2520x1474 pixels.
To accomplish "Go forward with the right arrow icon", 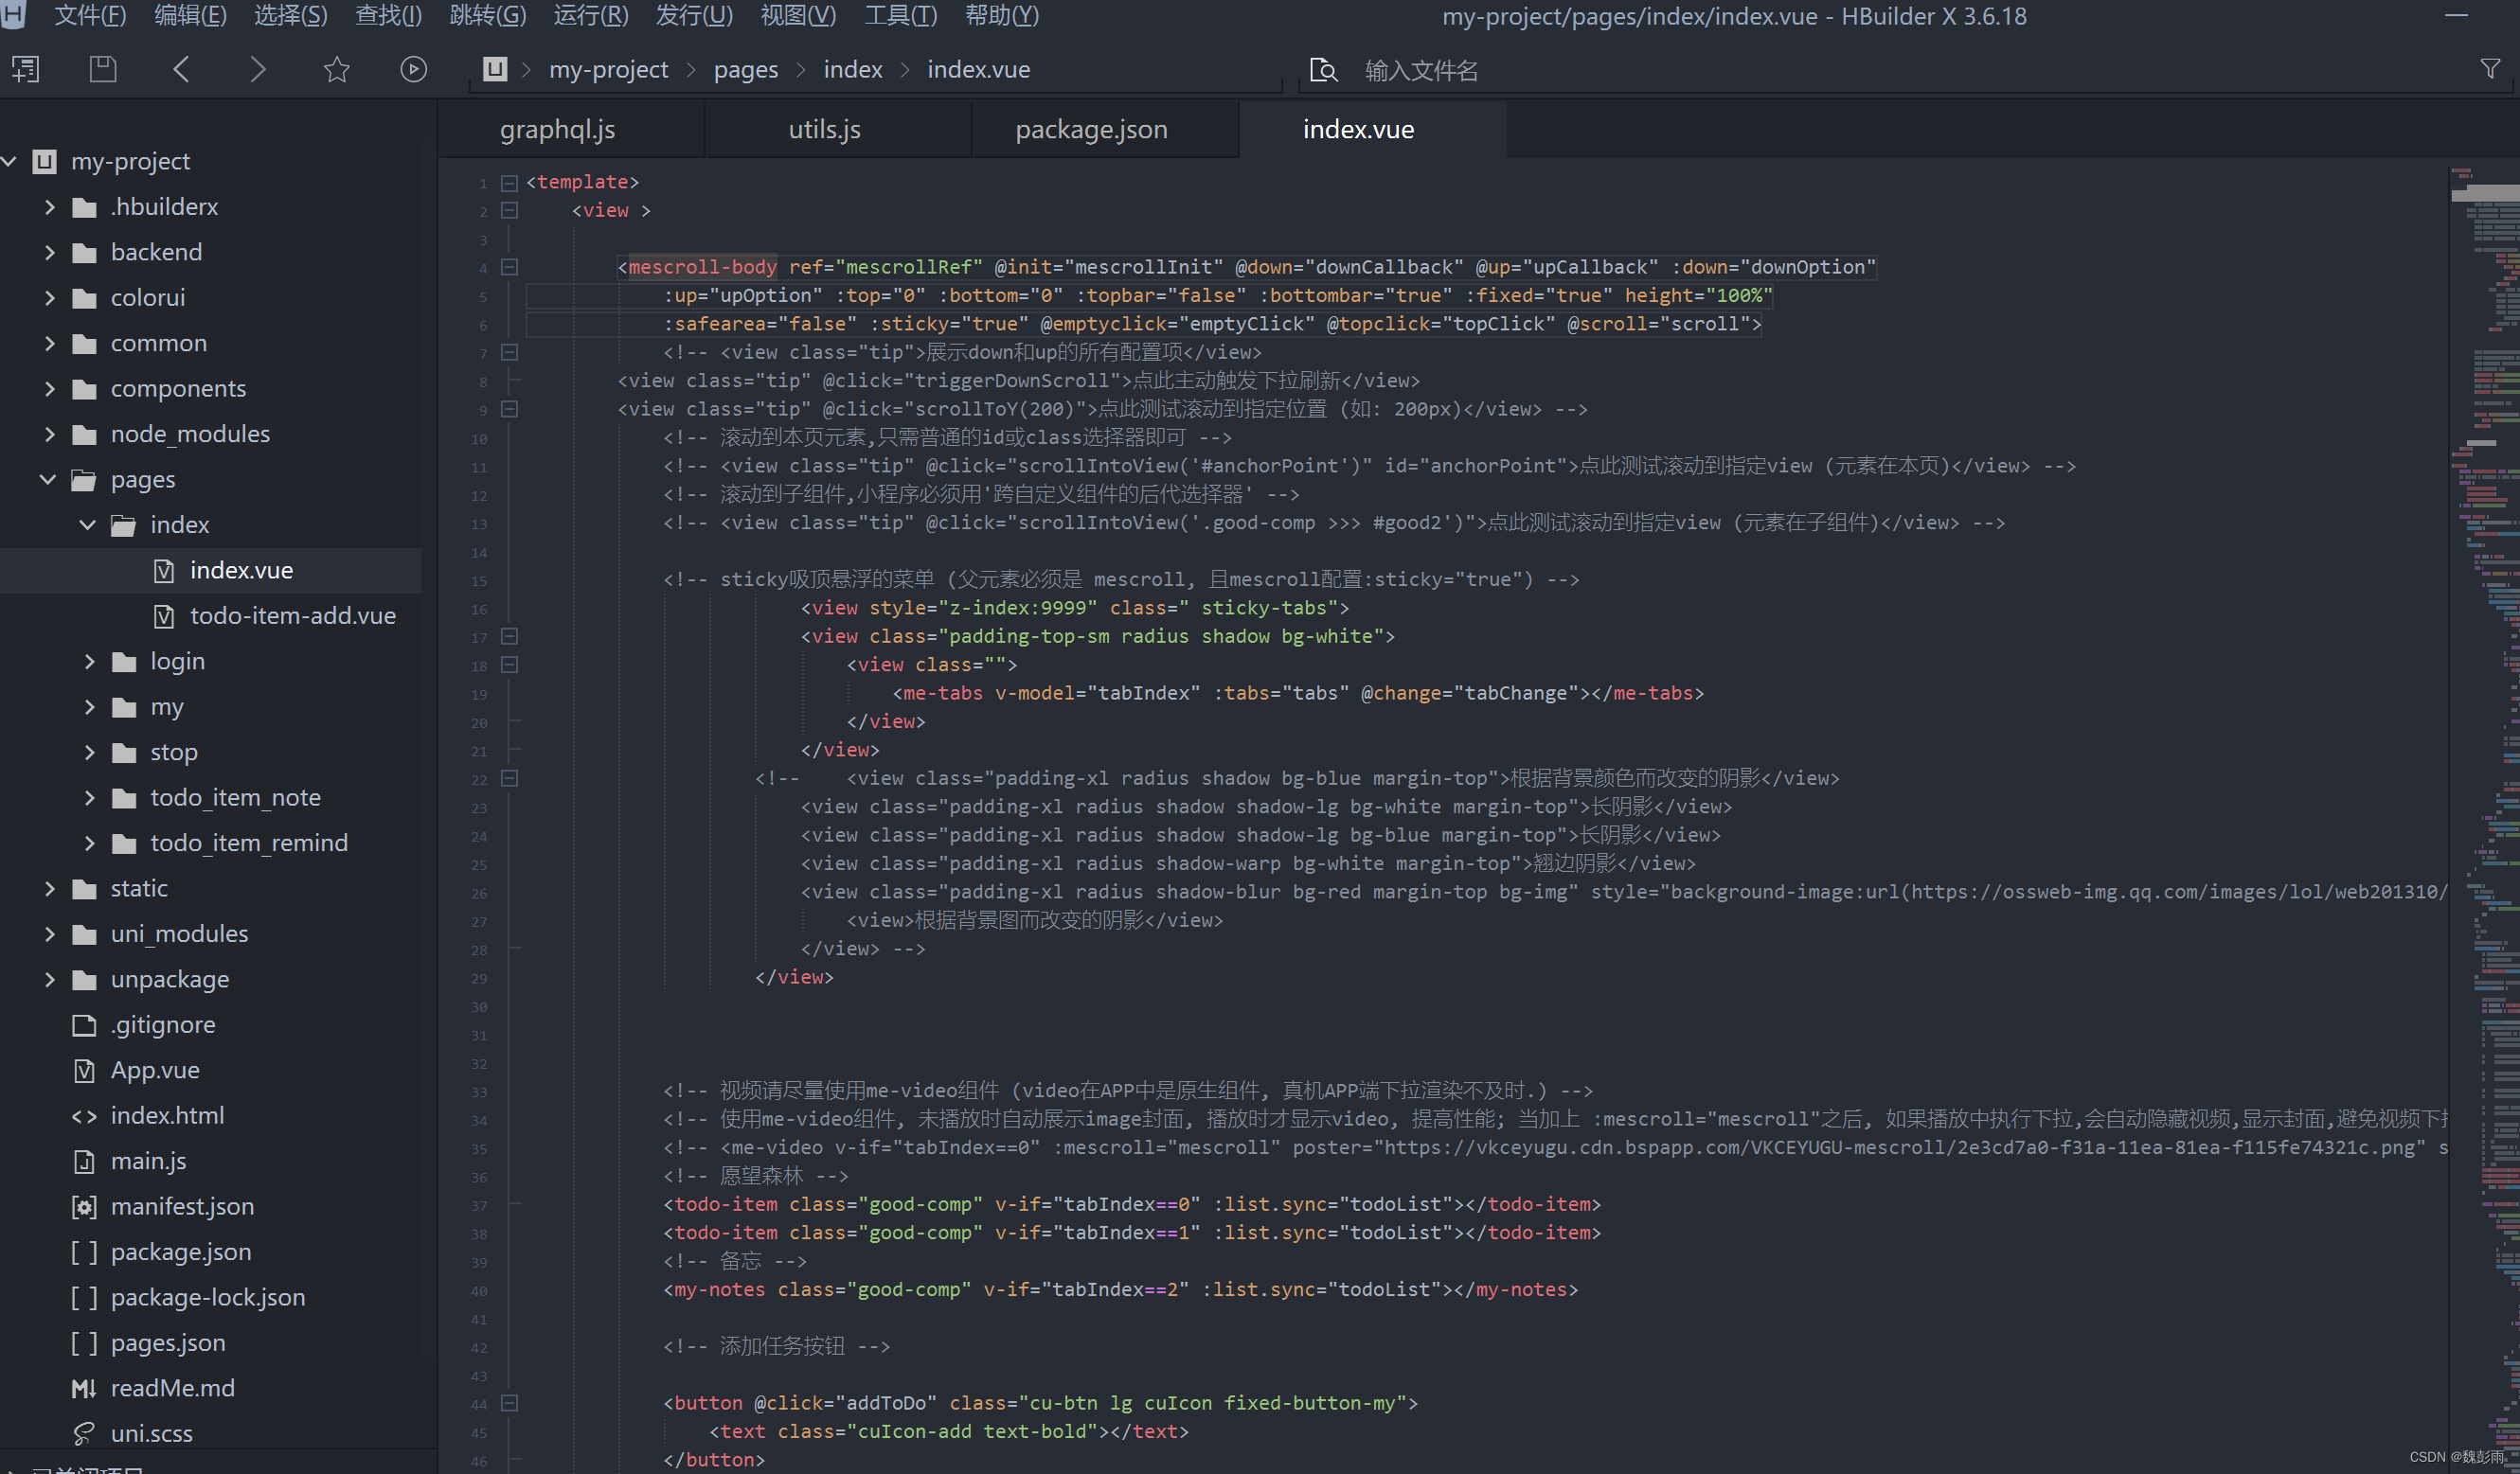I will pyautogui.click(x=258, y=69).
